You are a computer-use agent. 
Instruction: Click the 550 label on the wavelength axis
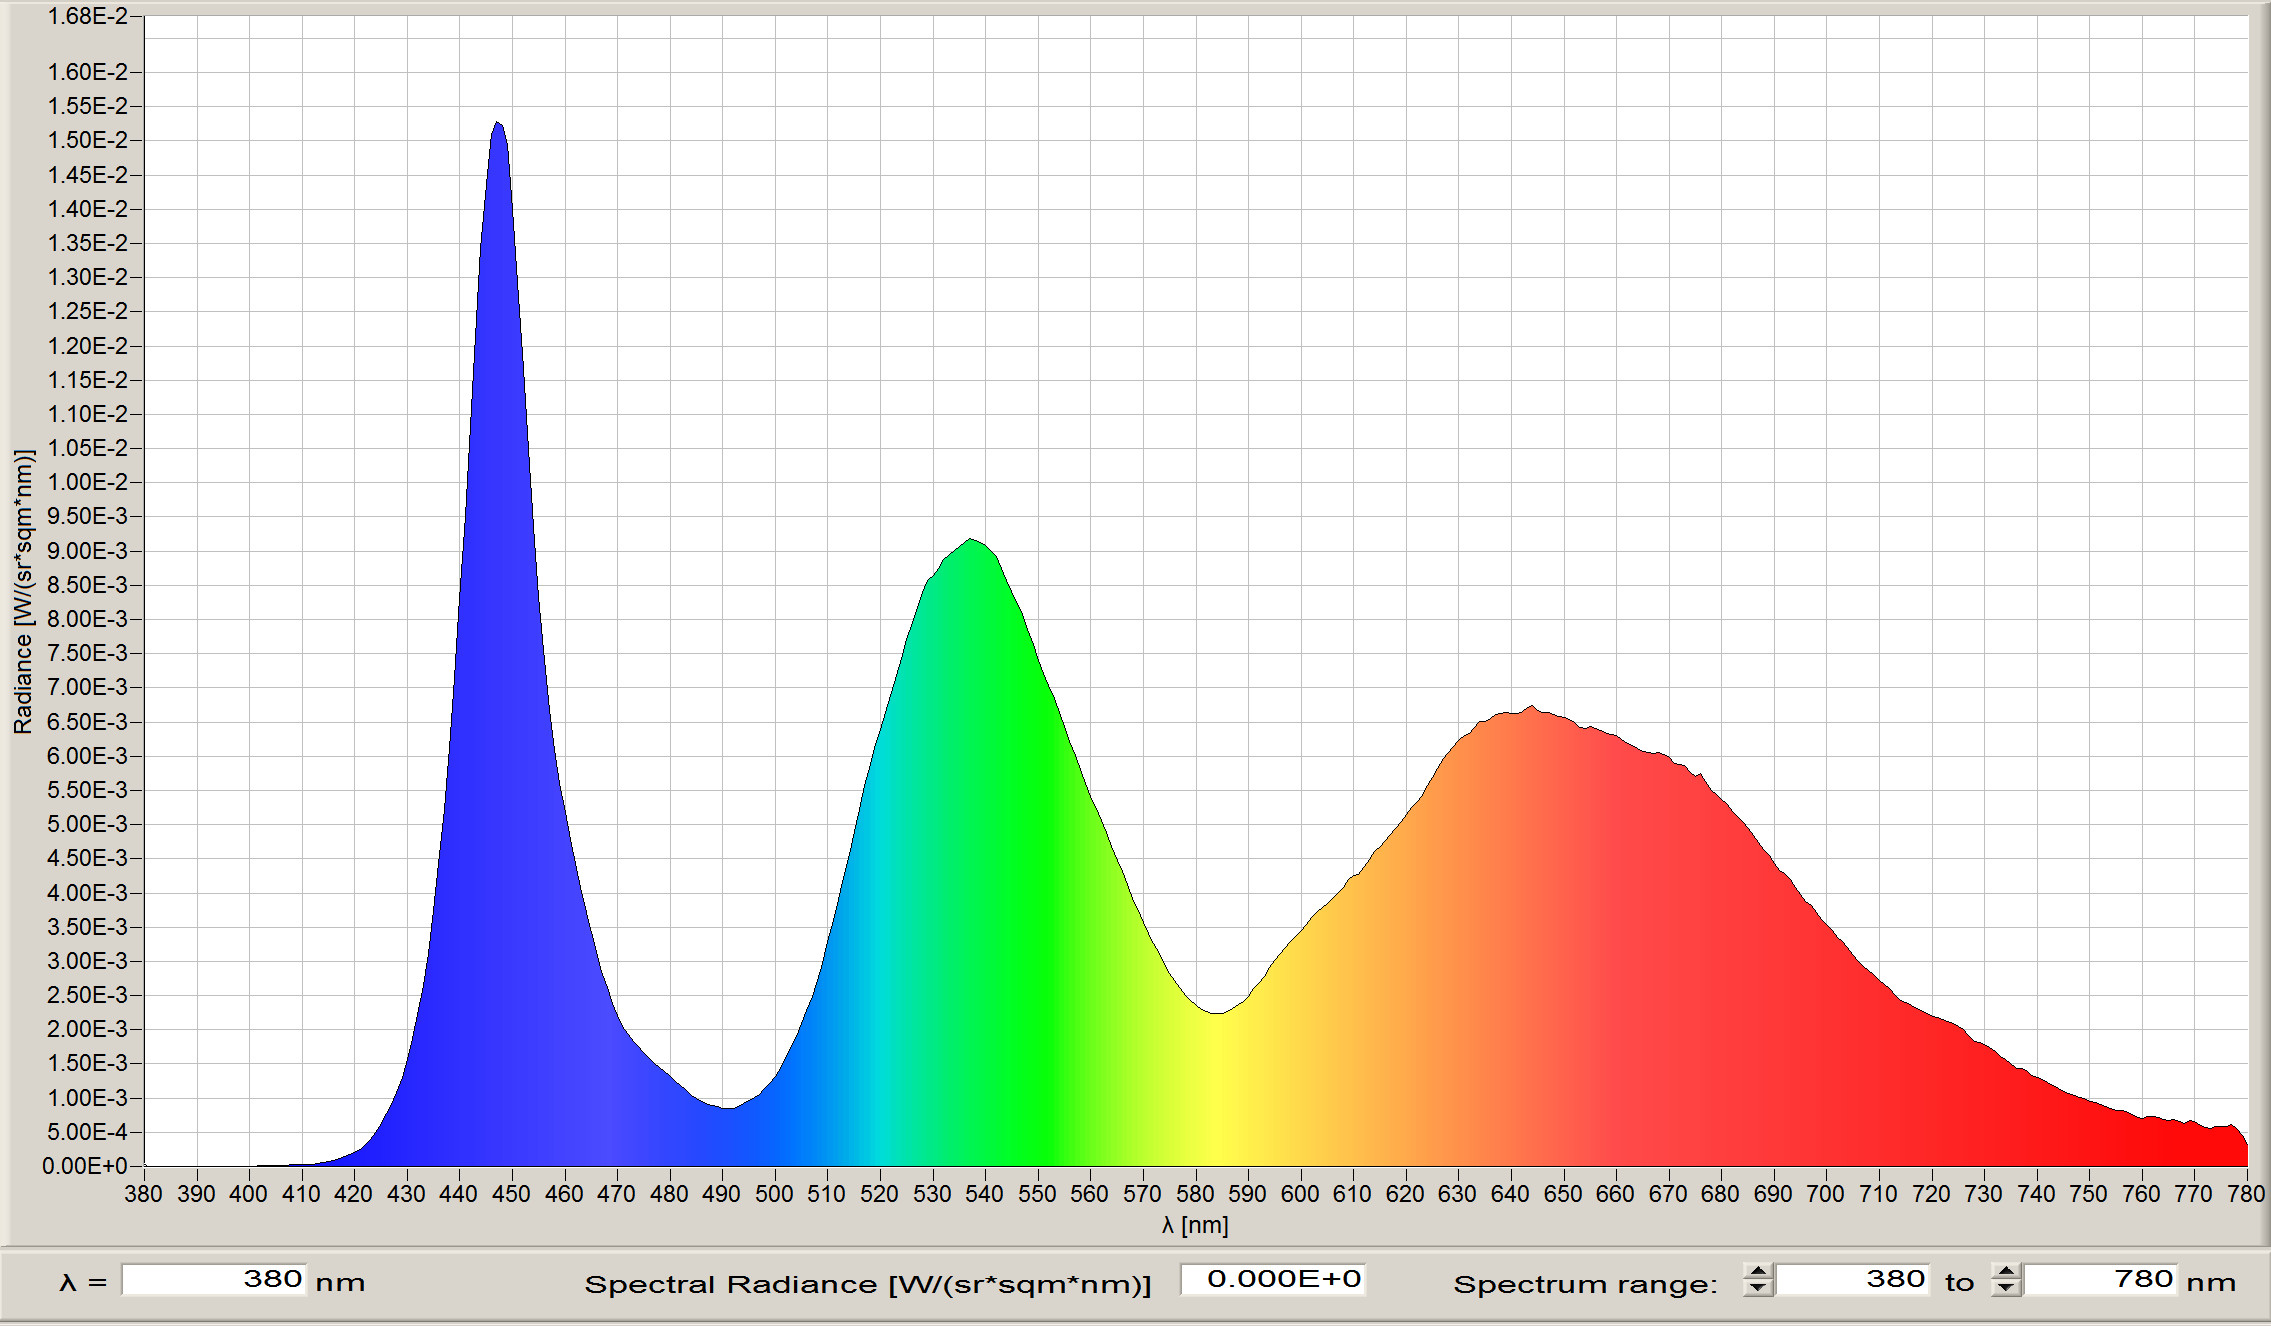[1037, 1194]
